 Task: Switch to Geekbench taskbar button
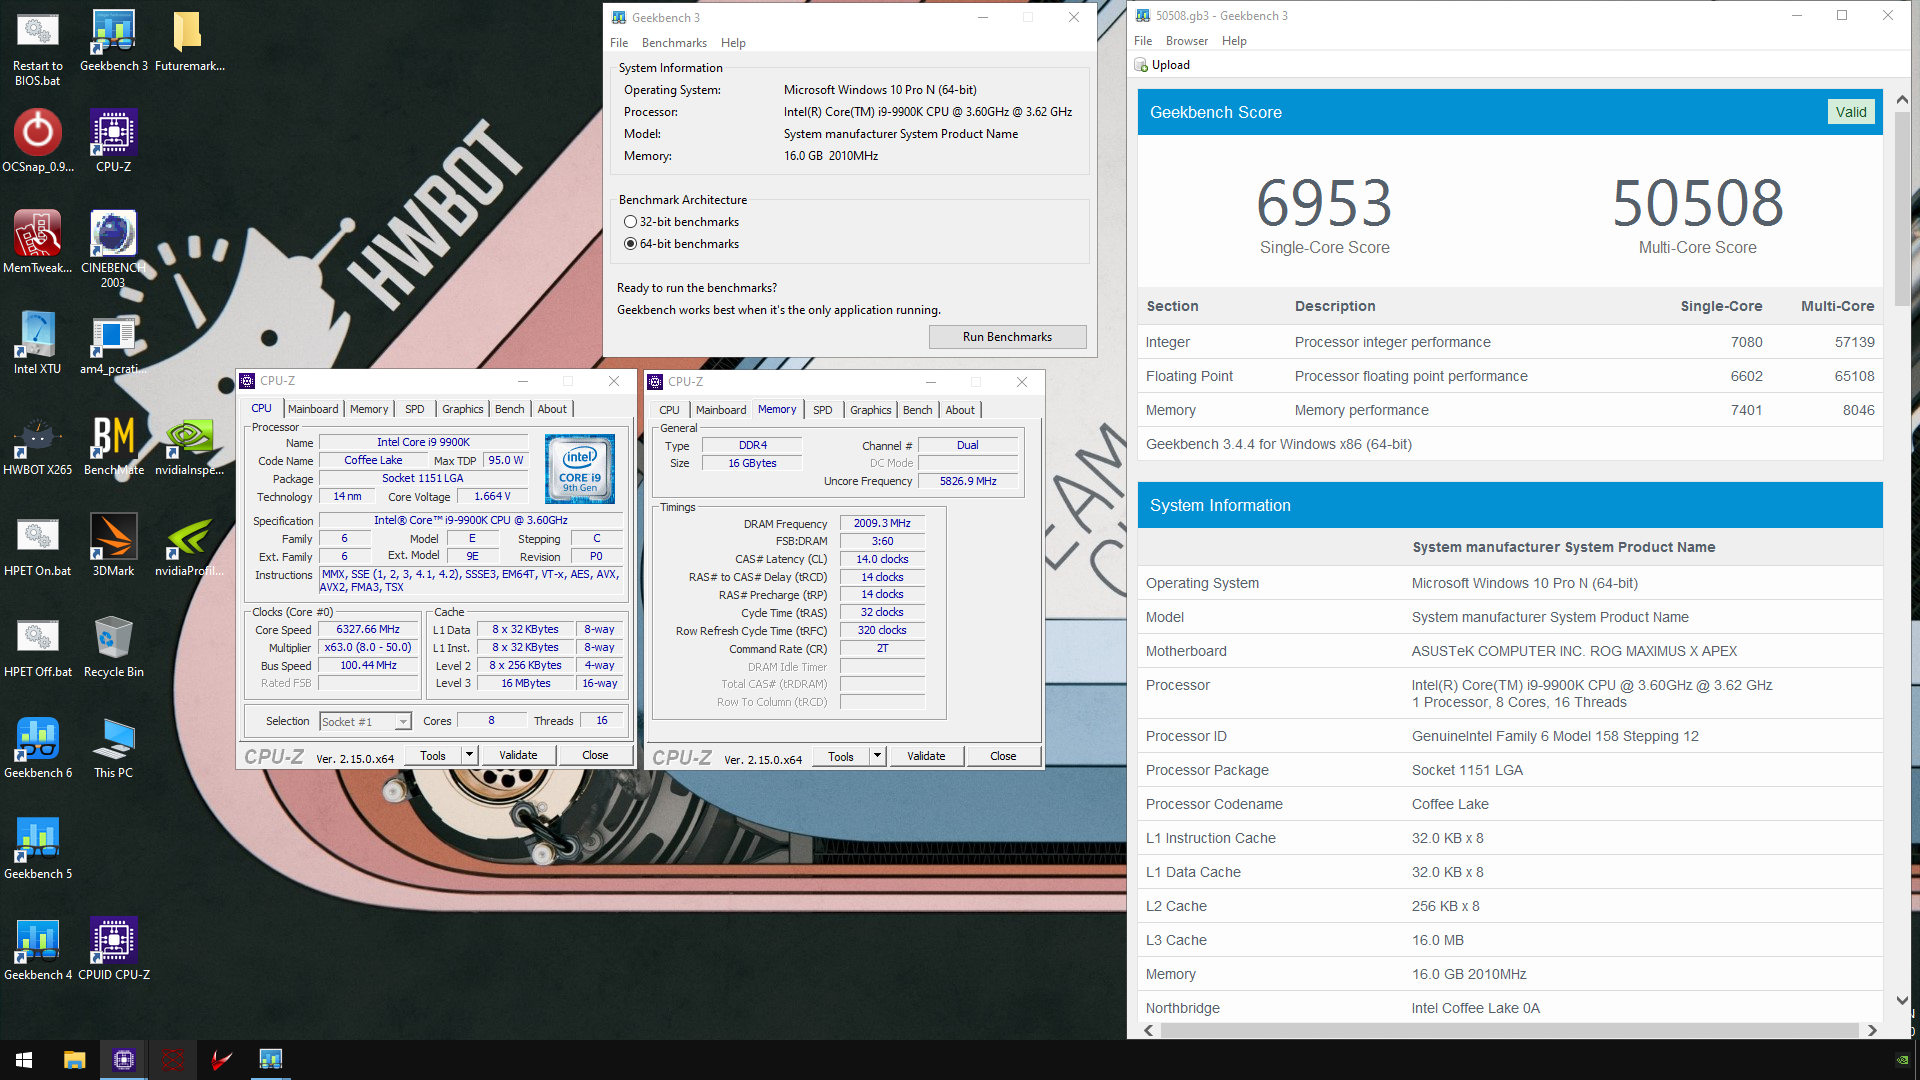coord(271,1060)
